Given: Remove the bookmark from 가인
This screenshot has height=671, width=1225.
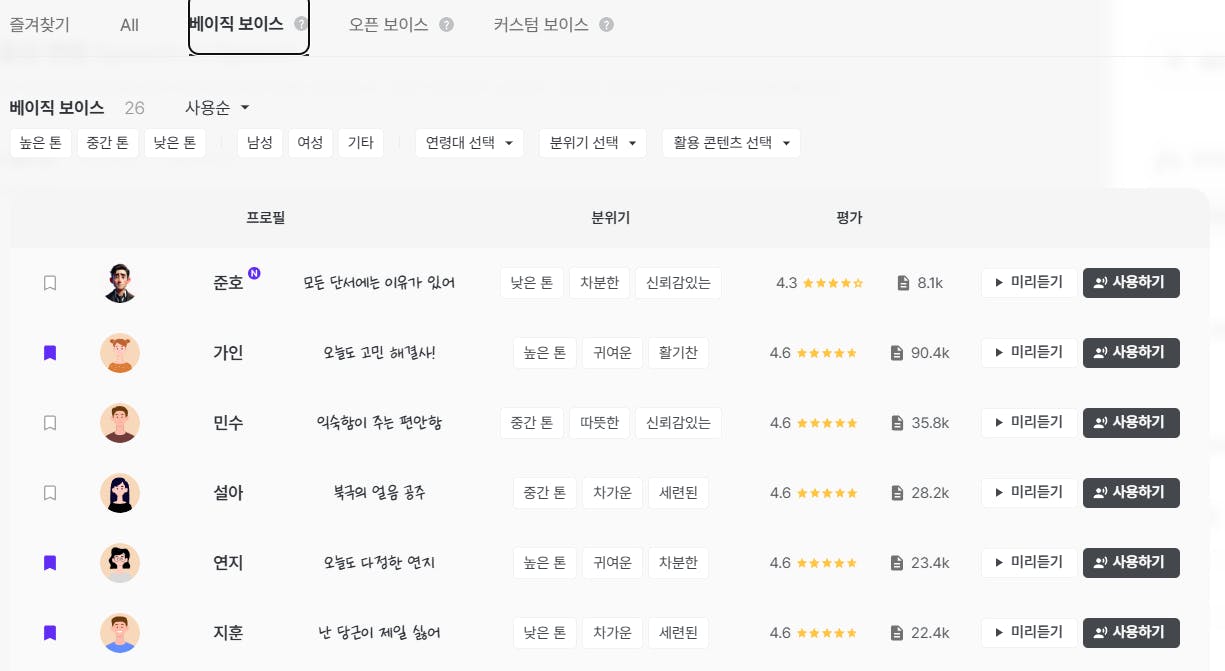Looking at the screenshot, I should (x=50, y=353).
